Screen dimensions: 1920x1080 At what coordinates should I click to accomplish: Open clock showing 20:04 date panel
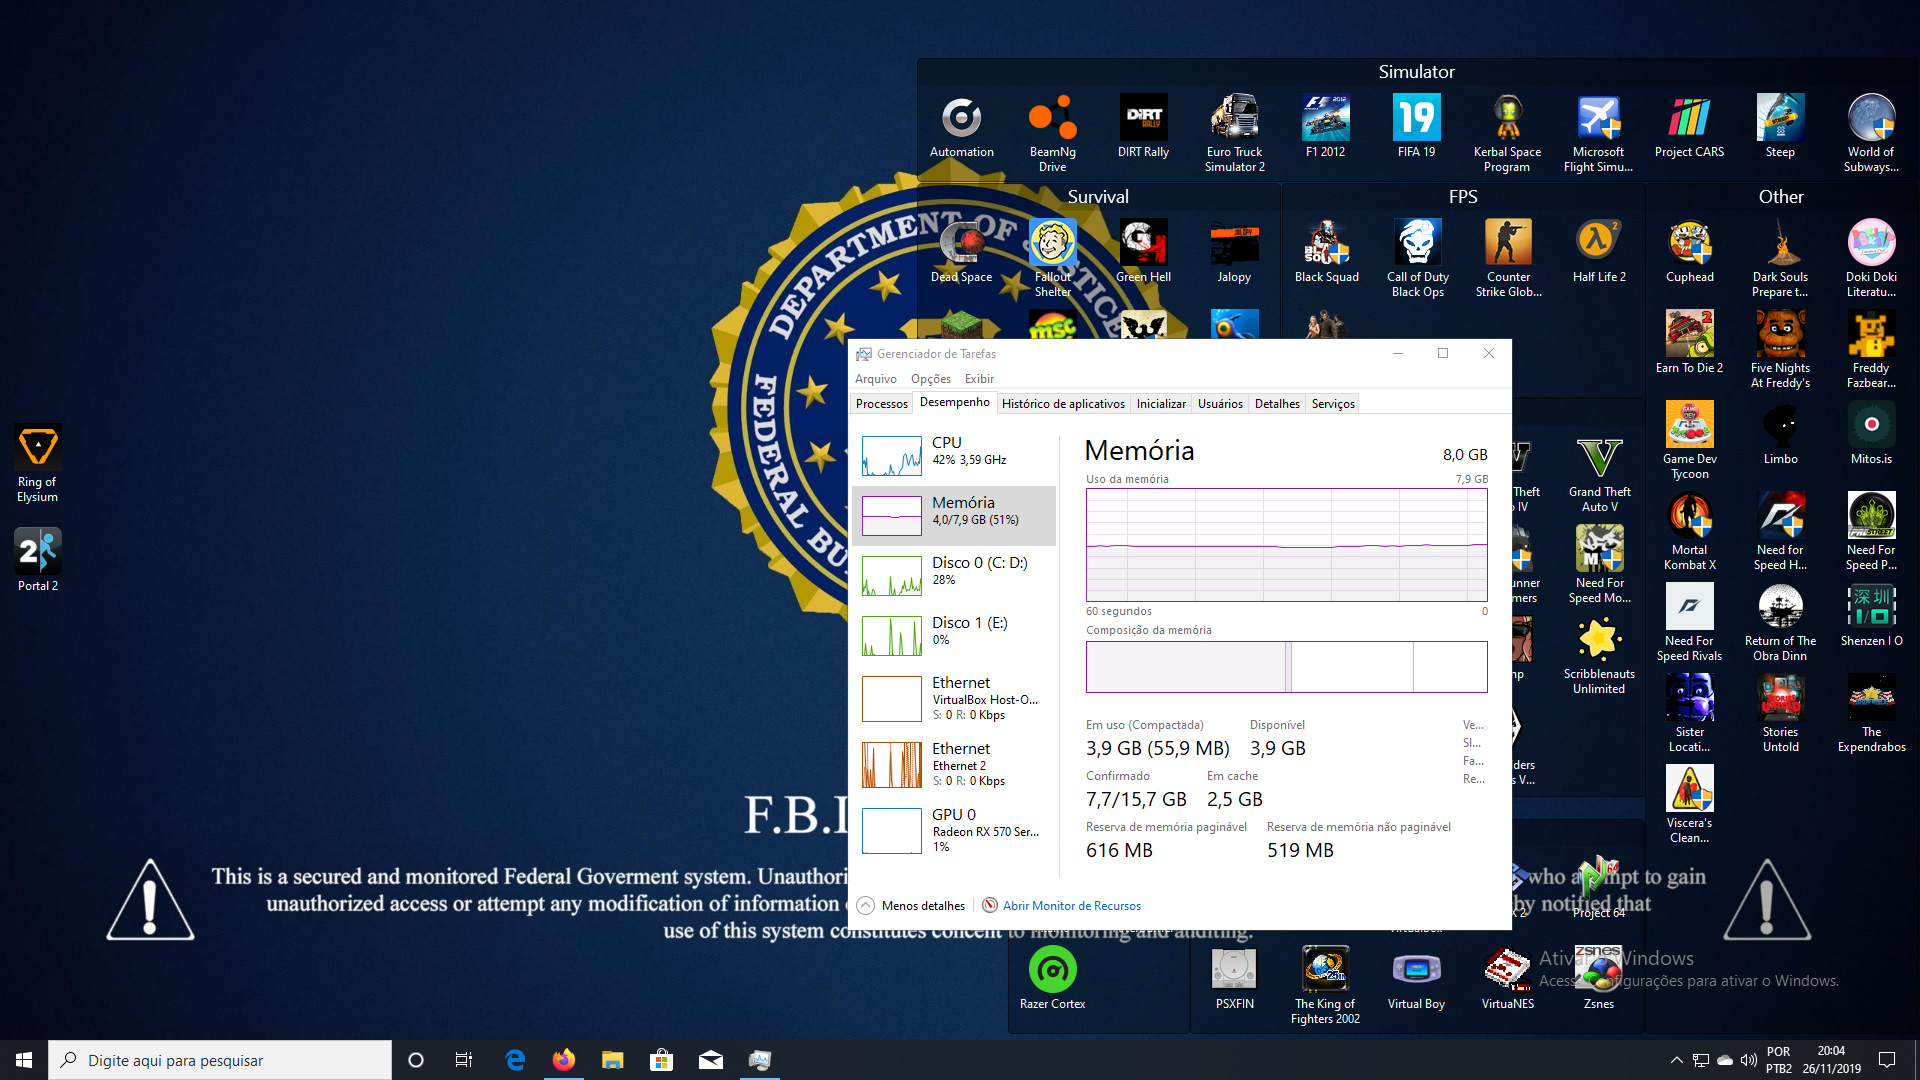tap(1831, 1060)
